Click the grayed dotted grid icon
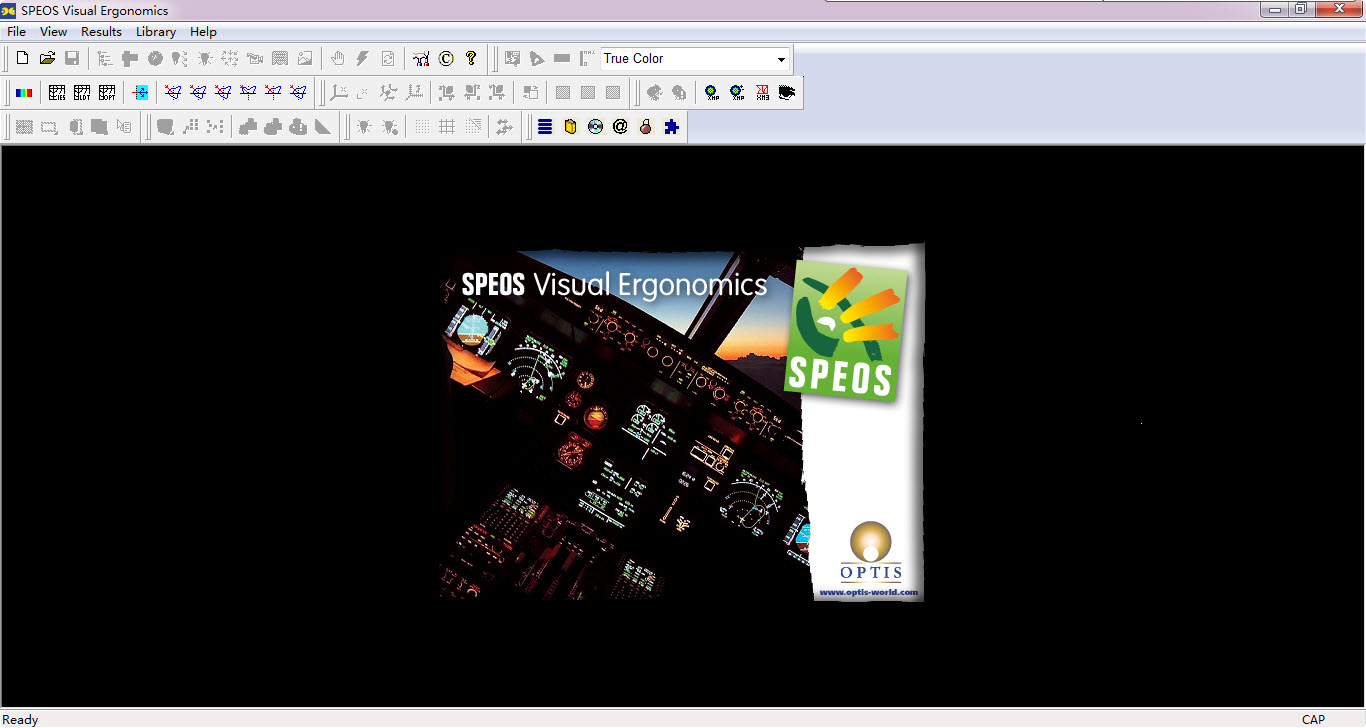Viewport: 1366px width, 728px height. click(x=422, y=127)
